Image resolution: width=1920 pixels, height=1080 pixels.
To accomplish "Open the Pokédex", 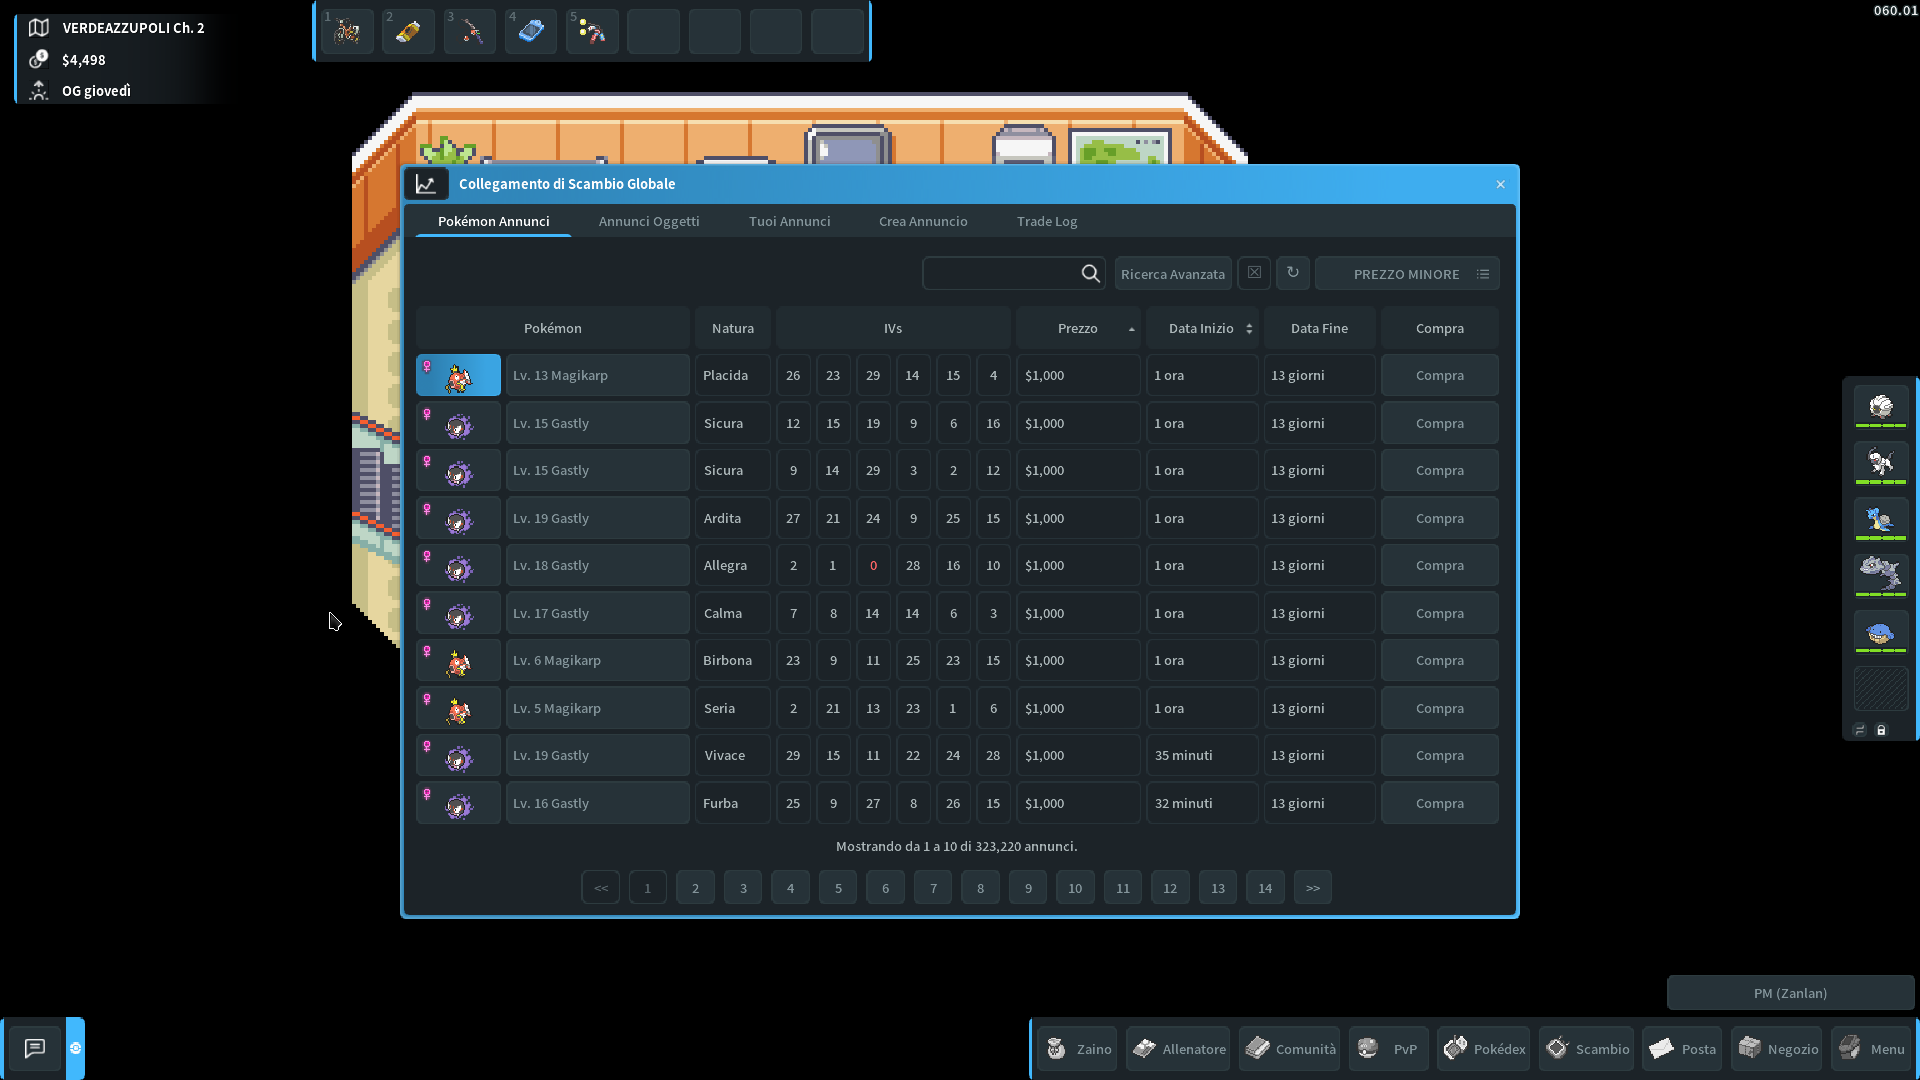I will click(x=1483, y=1049).
